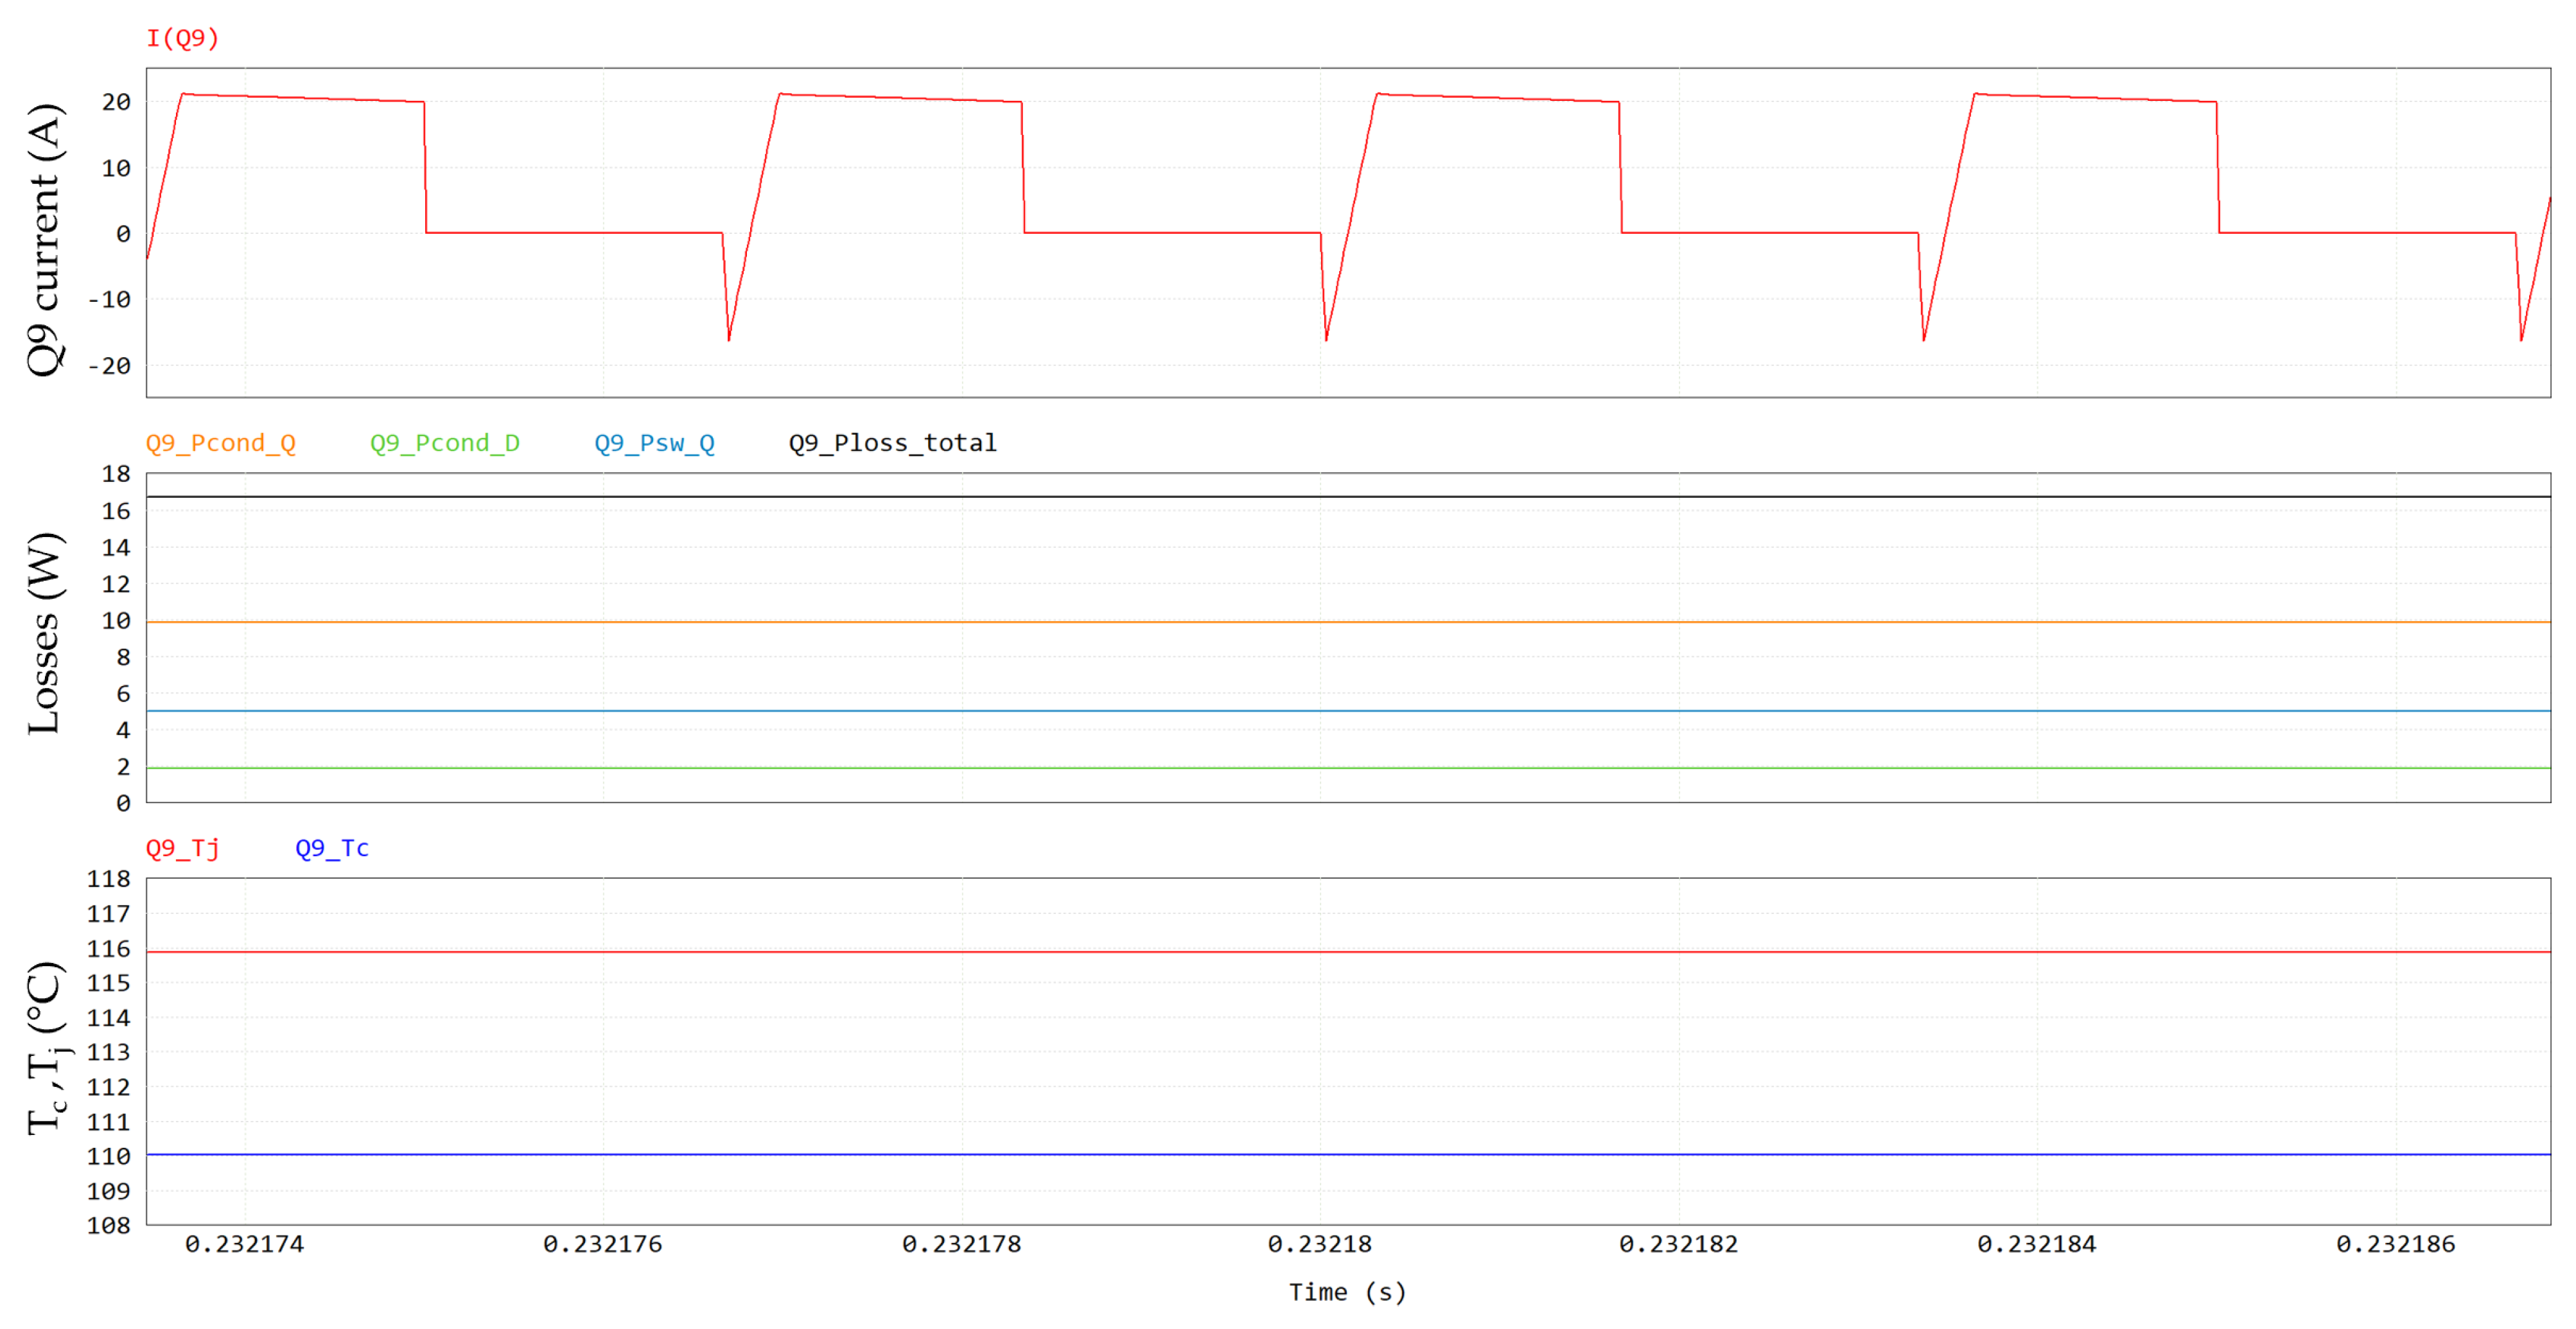This screenshot has height=1329, width=2576.
Task: Click the Q9_Ploss_total legend entry
Action: click(892, 443)
